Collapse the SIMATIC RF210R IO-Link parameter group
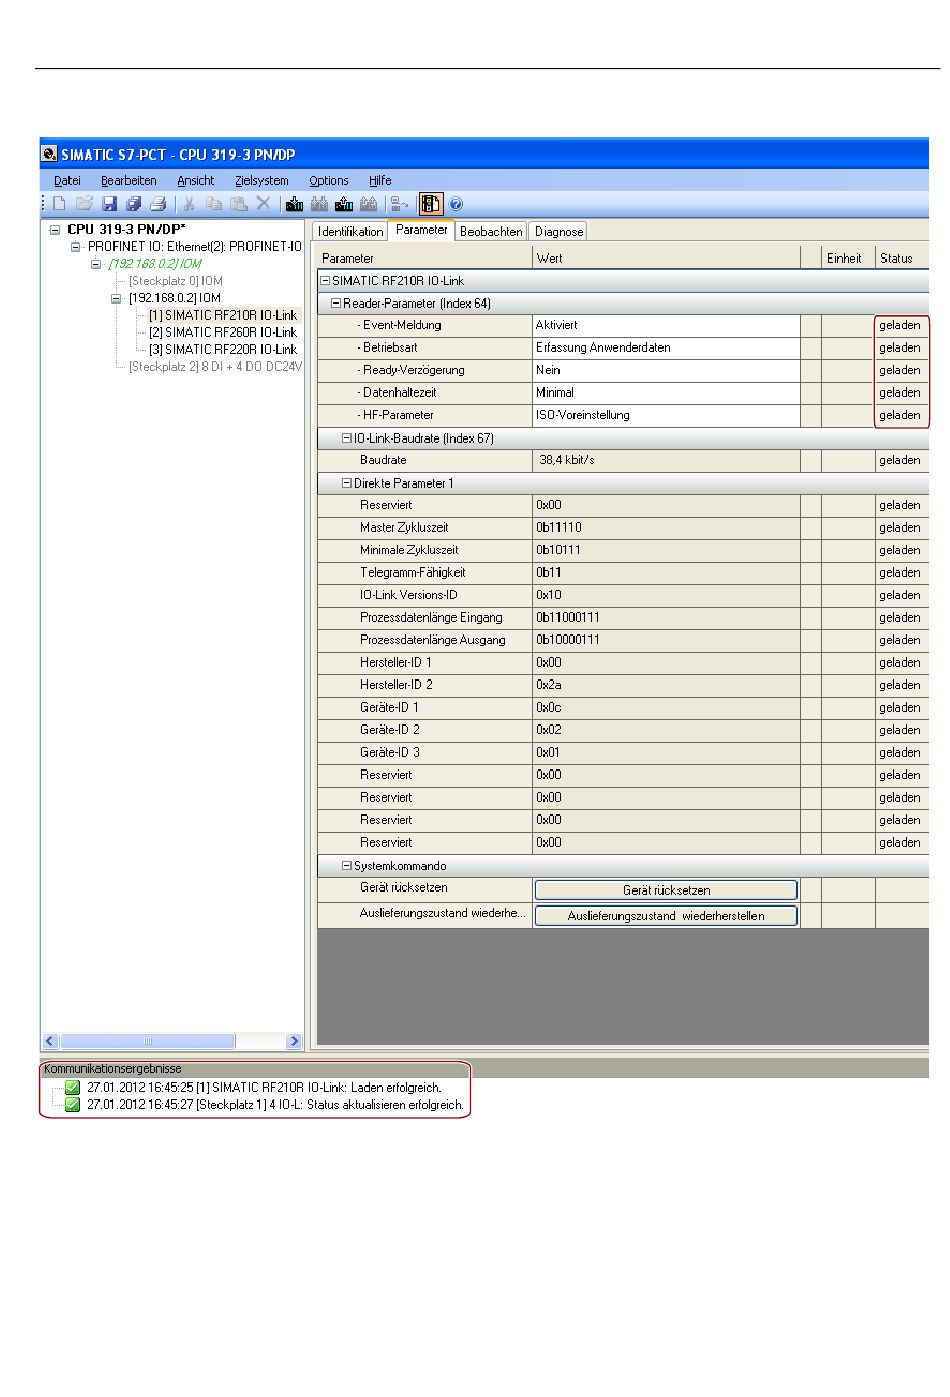The width and height of the screenshot is (950, 1397). (325, 281)
